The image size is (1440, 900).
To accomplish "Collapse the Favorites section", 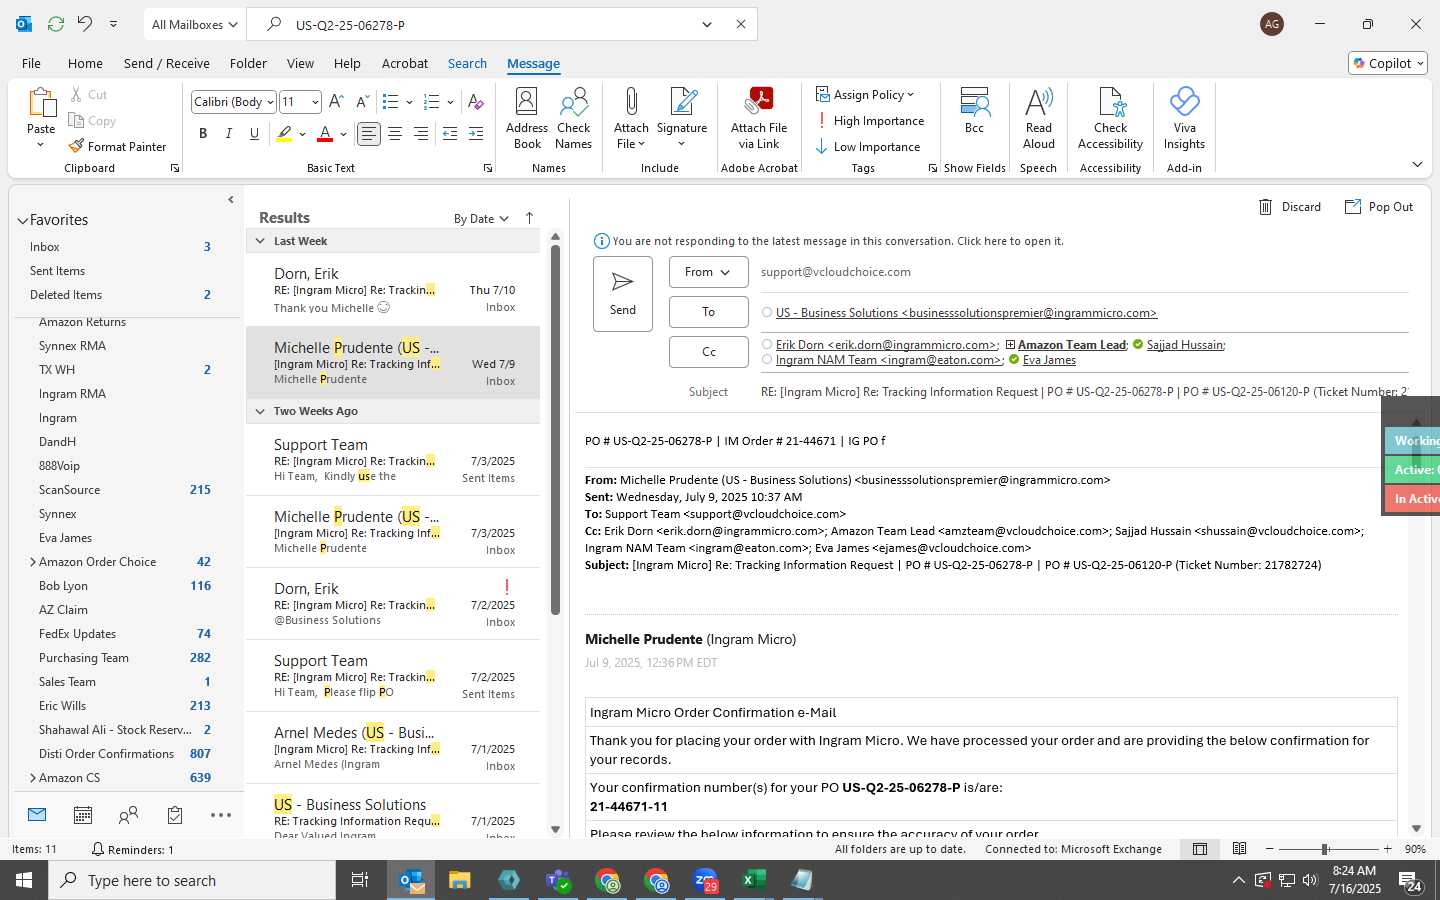I will [x=22, y=220].
